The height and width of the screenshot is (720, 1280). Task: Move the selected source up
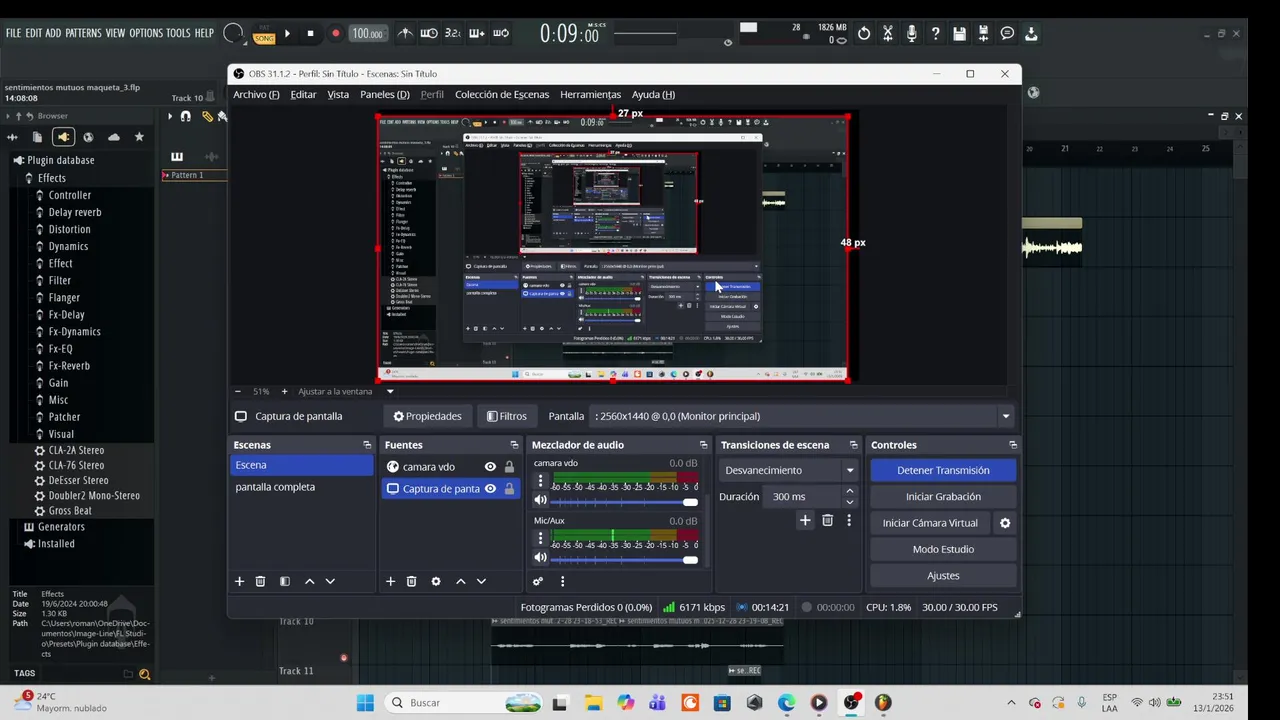[x=461, y=581]
